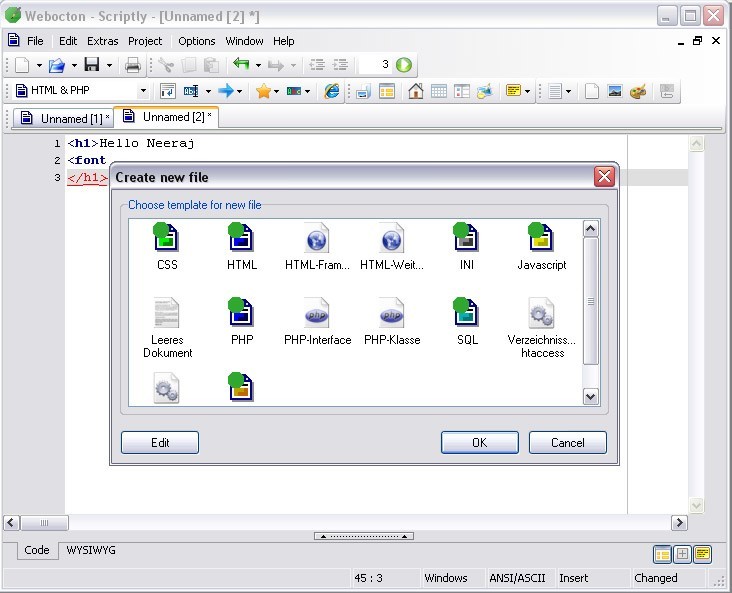Select the Leeres Dokument template

pos(167,328)
